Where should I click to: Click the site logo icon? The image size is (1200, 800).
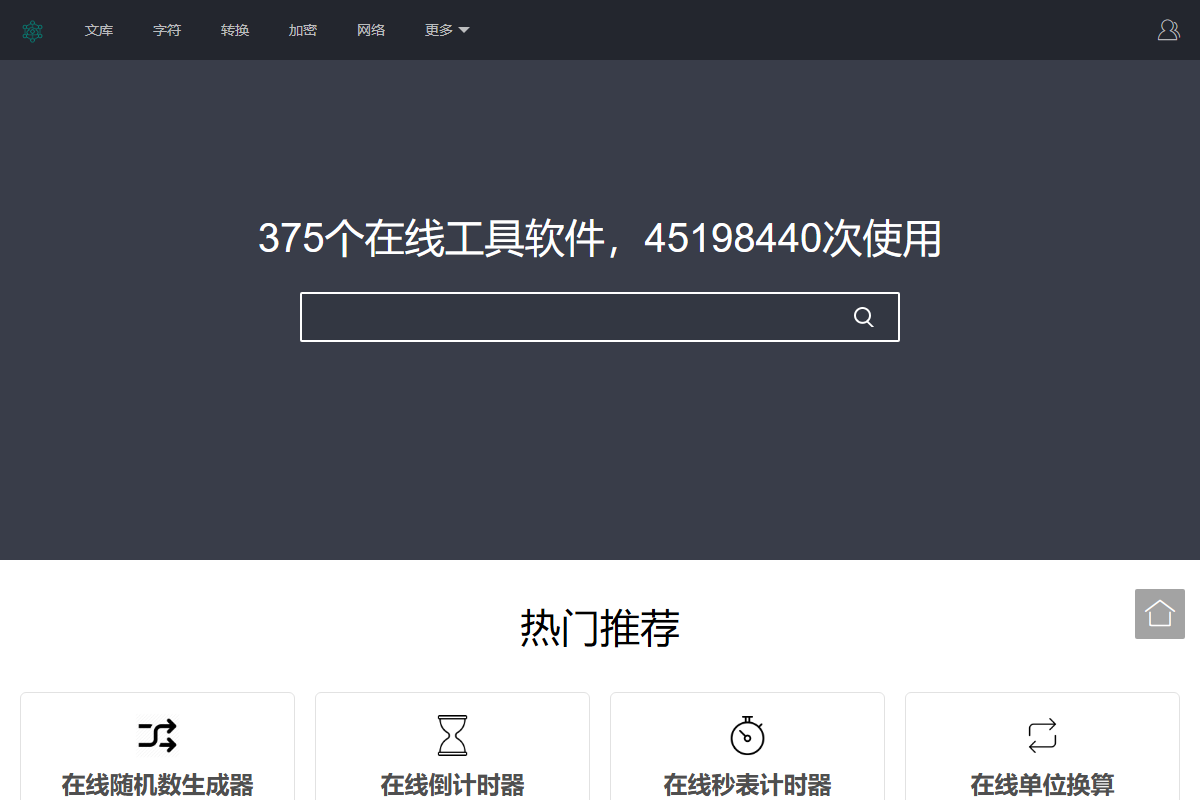pos(33,30)
